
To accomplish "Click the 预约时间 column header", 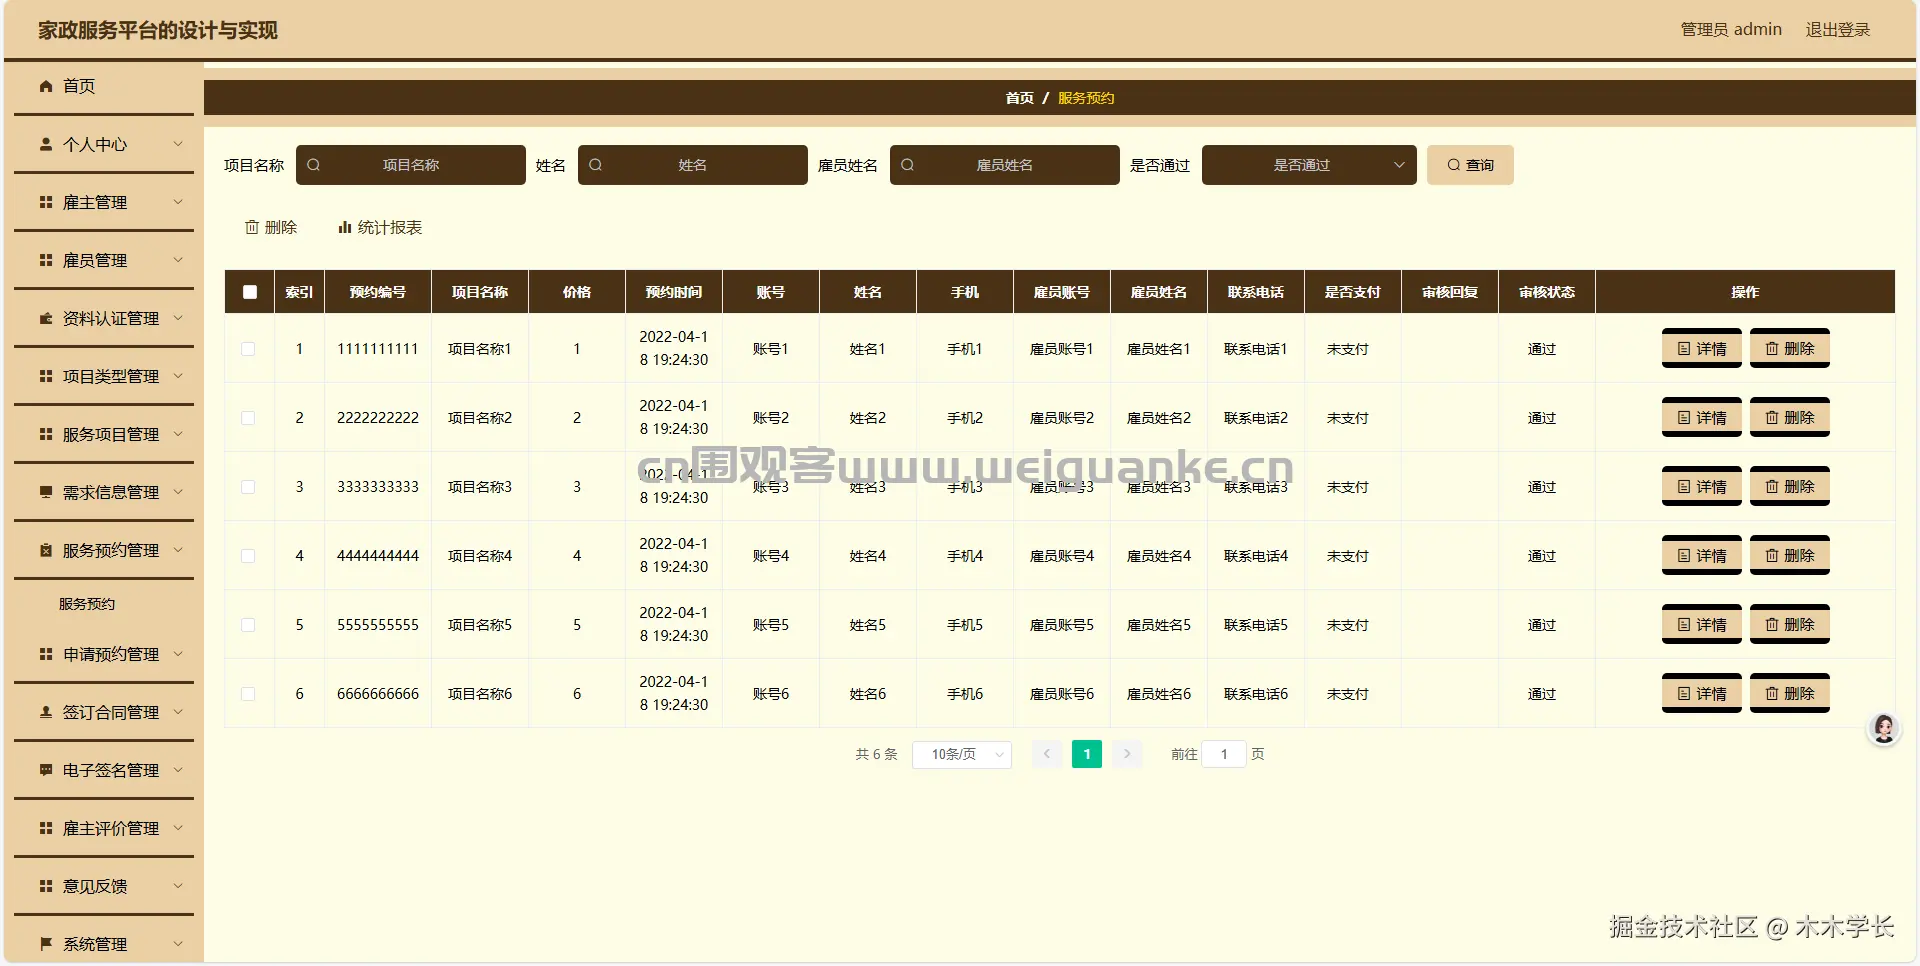I will [674, 292].
